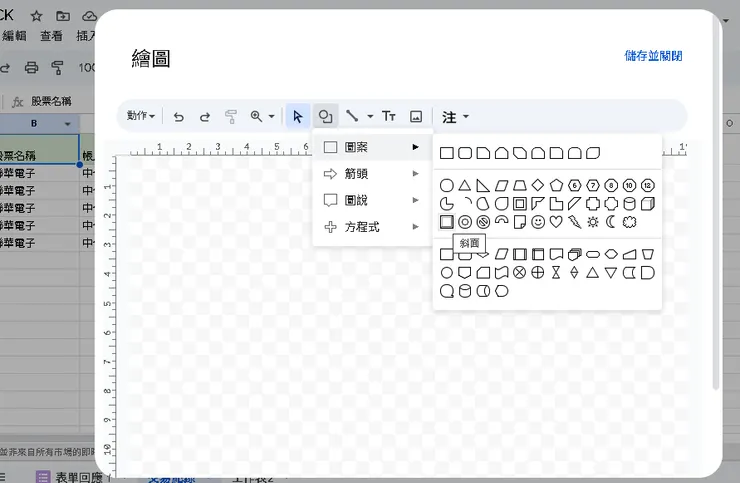Pick the flowchart terminator pill shape
740x483 pixels.
pyautogui.click(x=593, y=254)
